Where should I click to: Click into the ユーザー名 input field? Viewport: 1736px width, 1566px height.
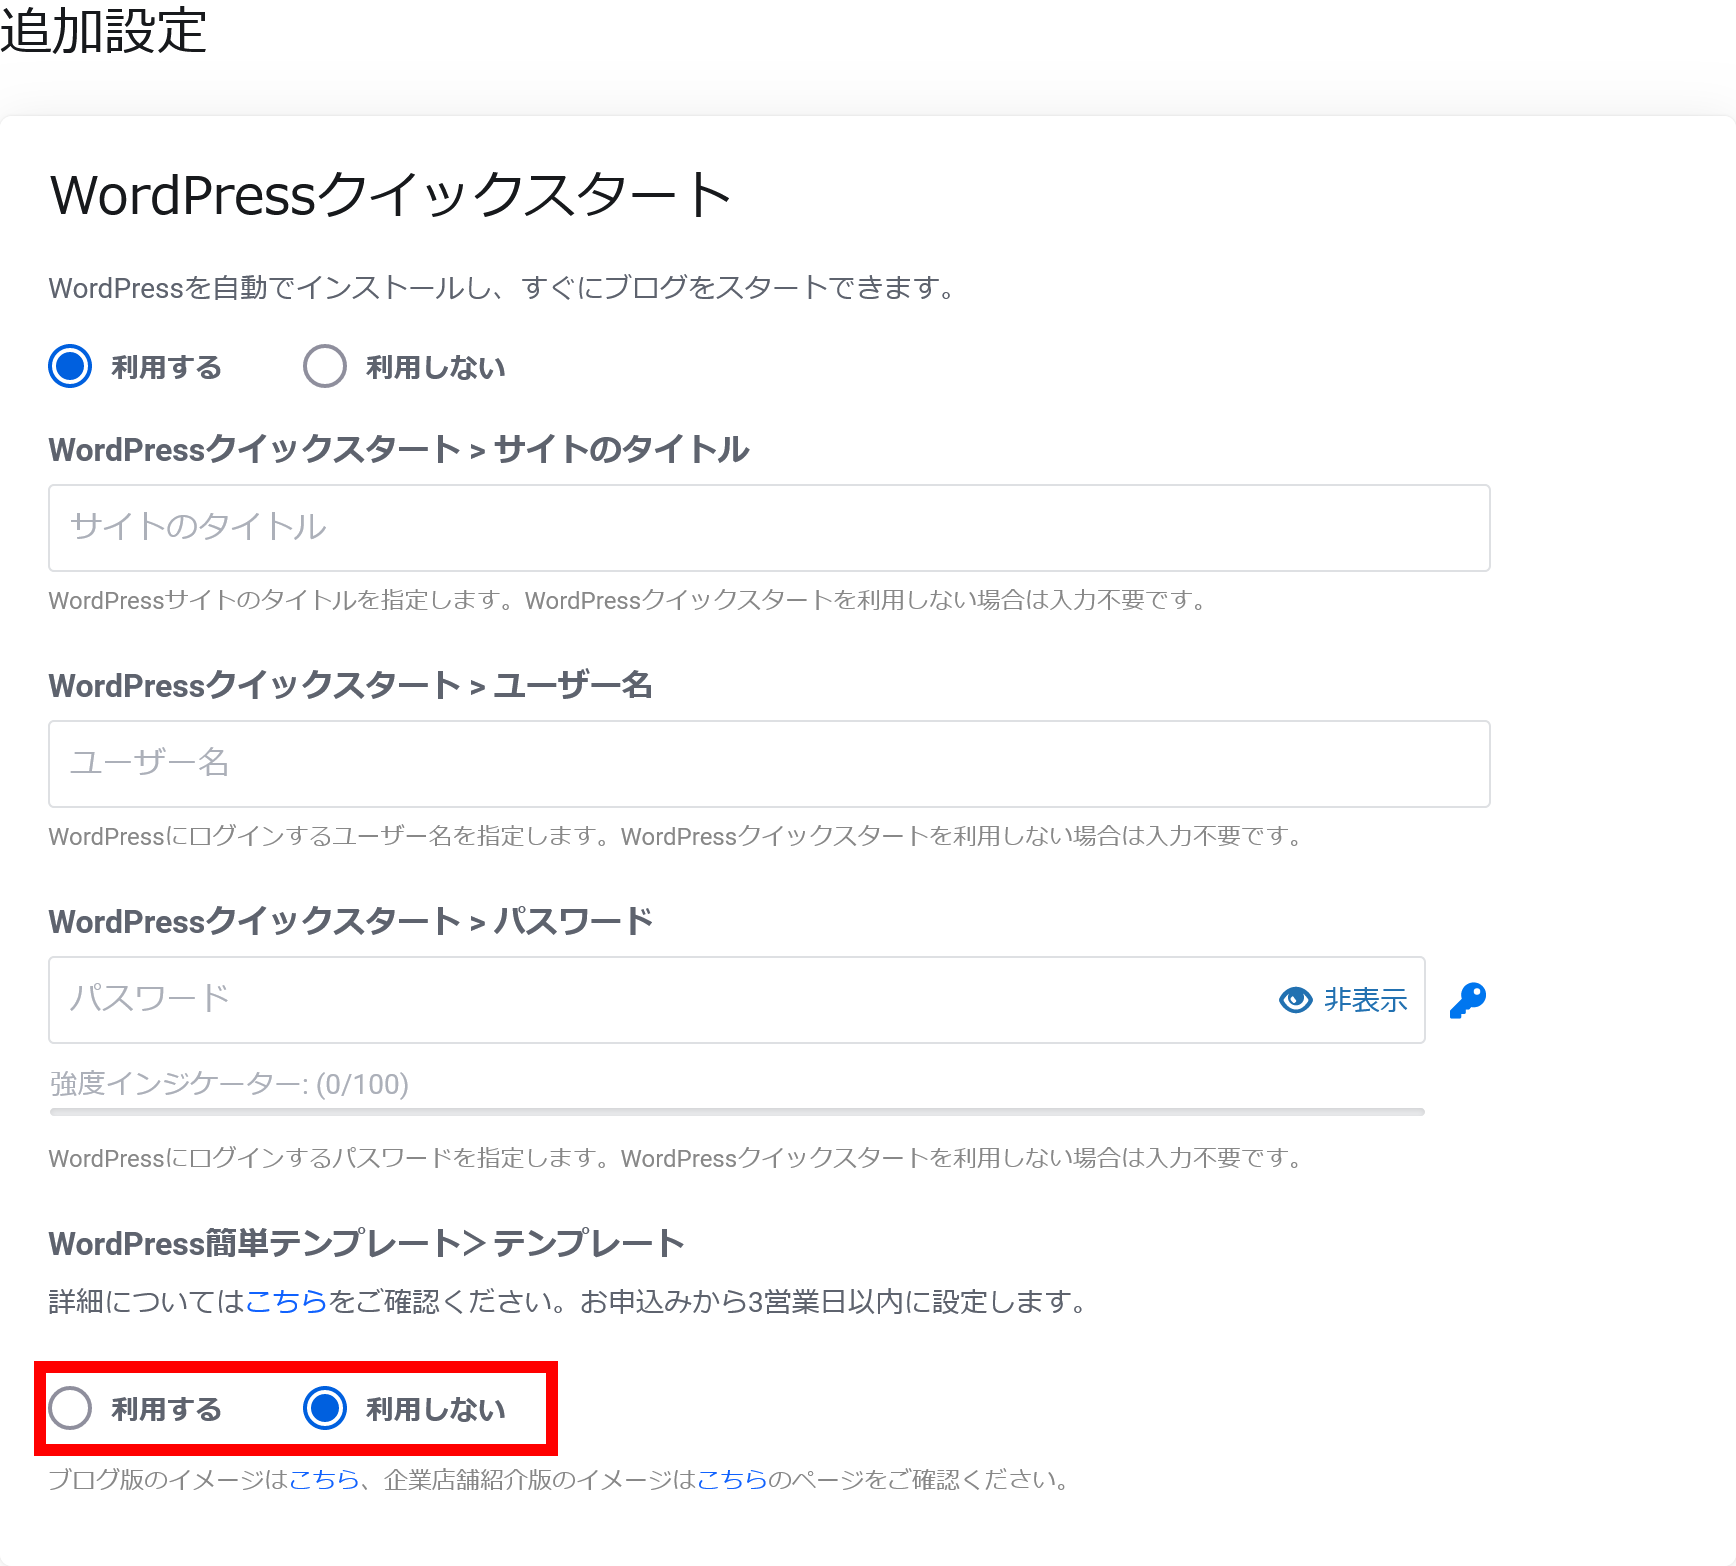tap(768, 764)
